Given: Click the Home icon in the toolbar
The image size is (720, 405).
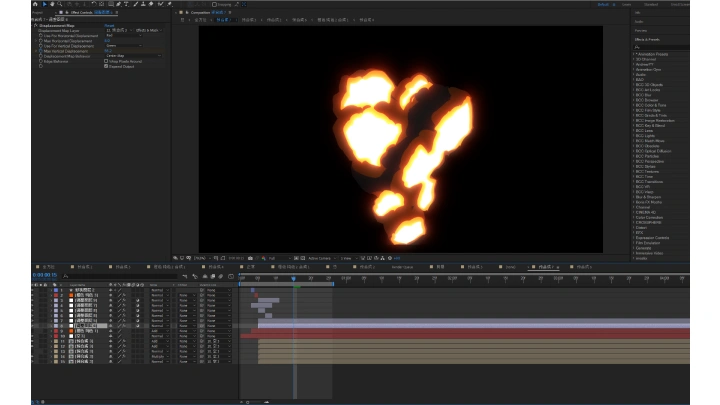Looking at the screenshot, I should pyautogui.click(x=35, y=4).
